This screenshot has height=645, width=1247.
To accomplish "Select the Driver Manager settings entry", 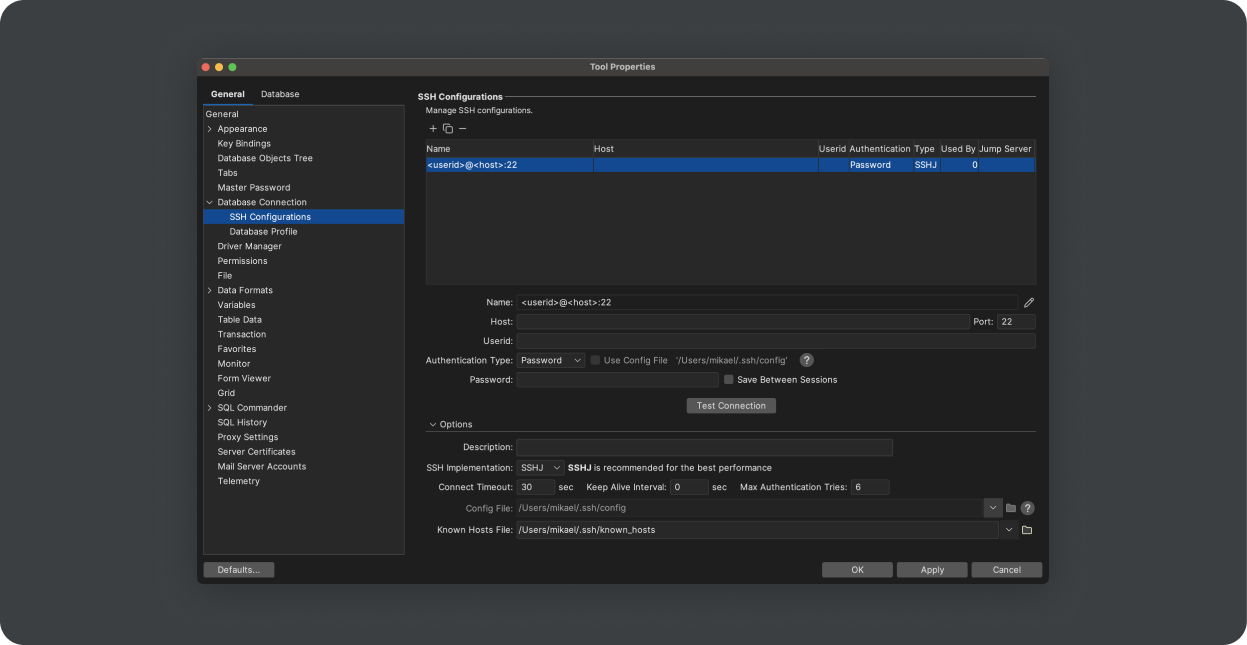I will pyautogui.click(x=249, y=246).
